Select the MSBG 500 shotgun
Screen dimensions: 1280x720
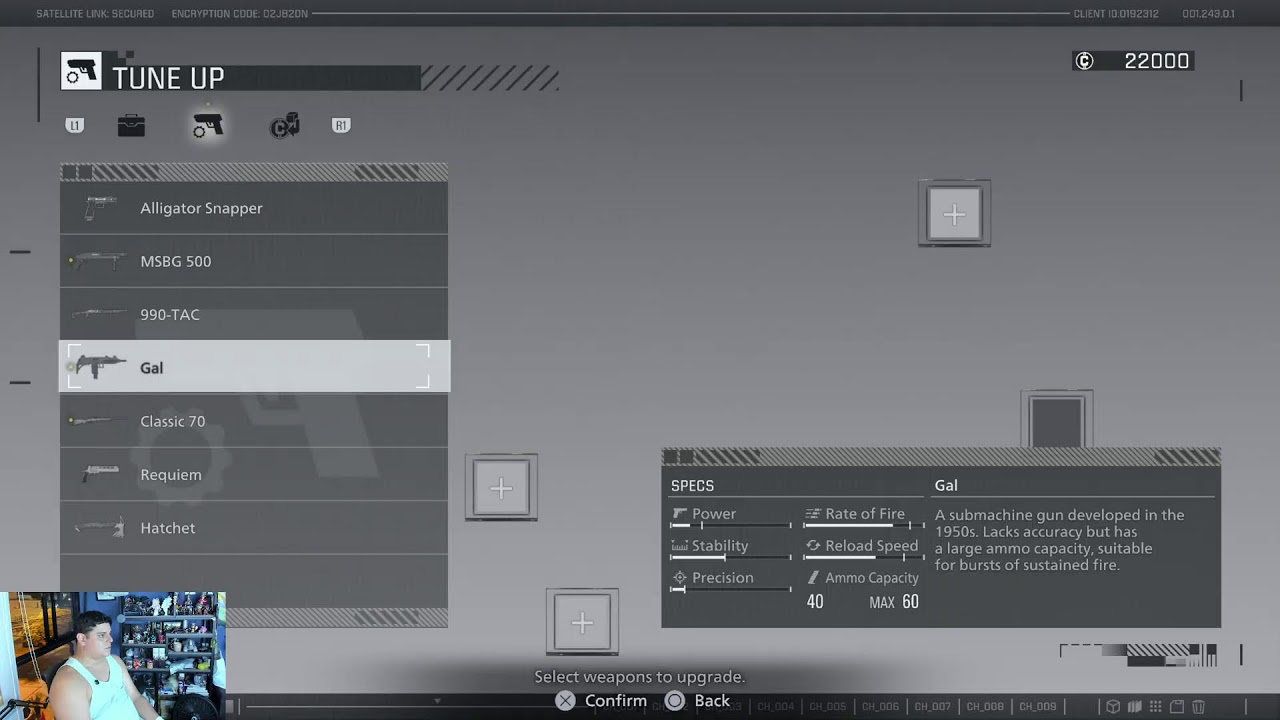point(254,261)
